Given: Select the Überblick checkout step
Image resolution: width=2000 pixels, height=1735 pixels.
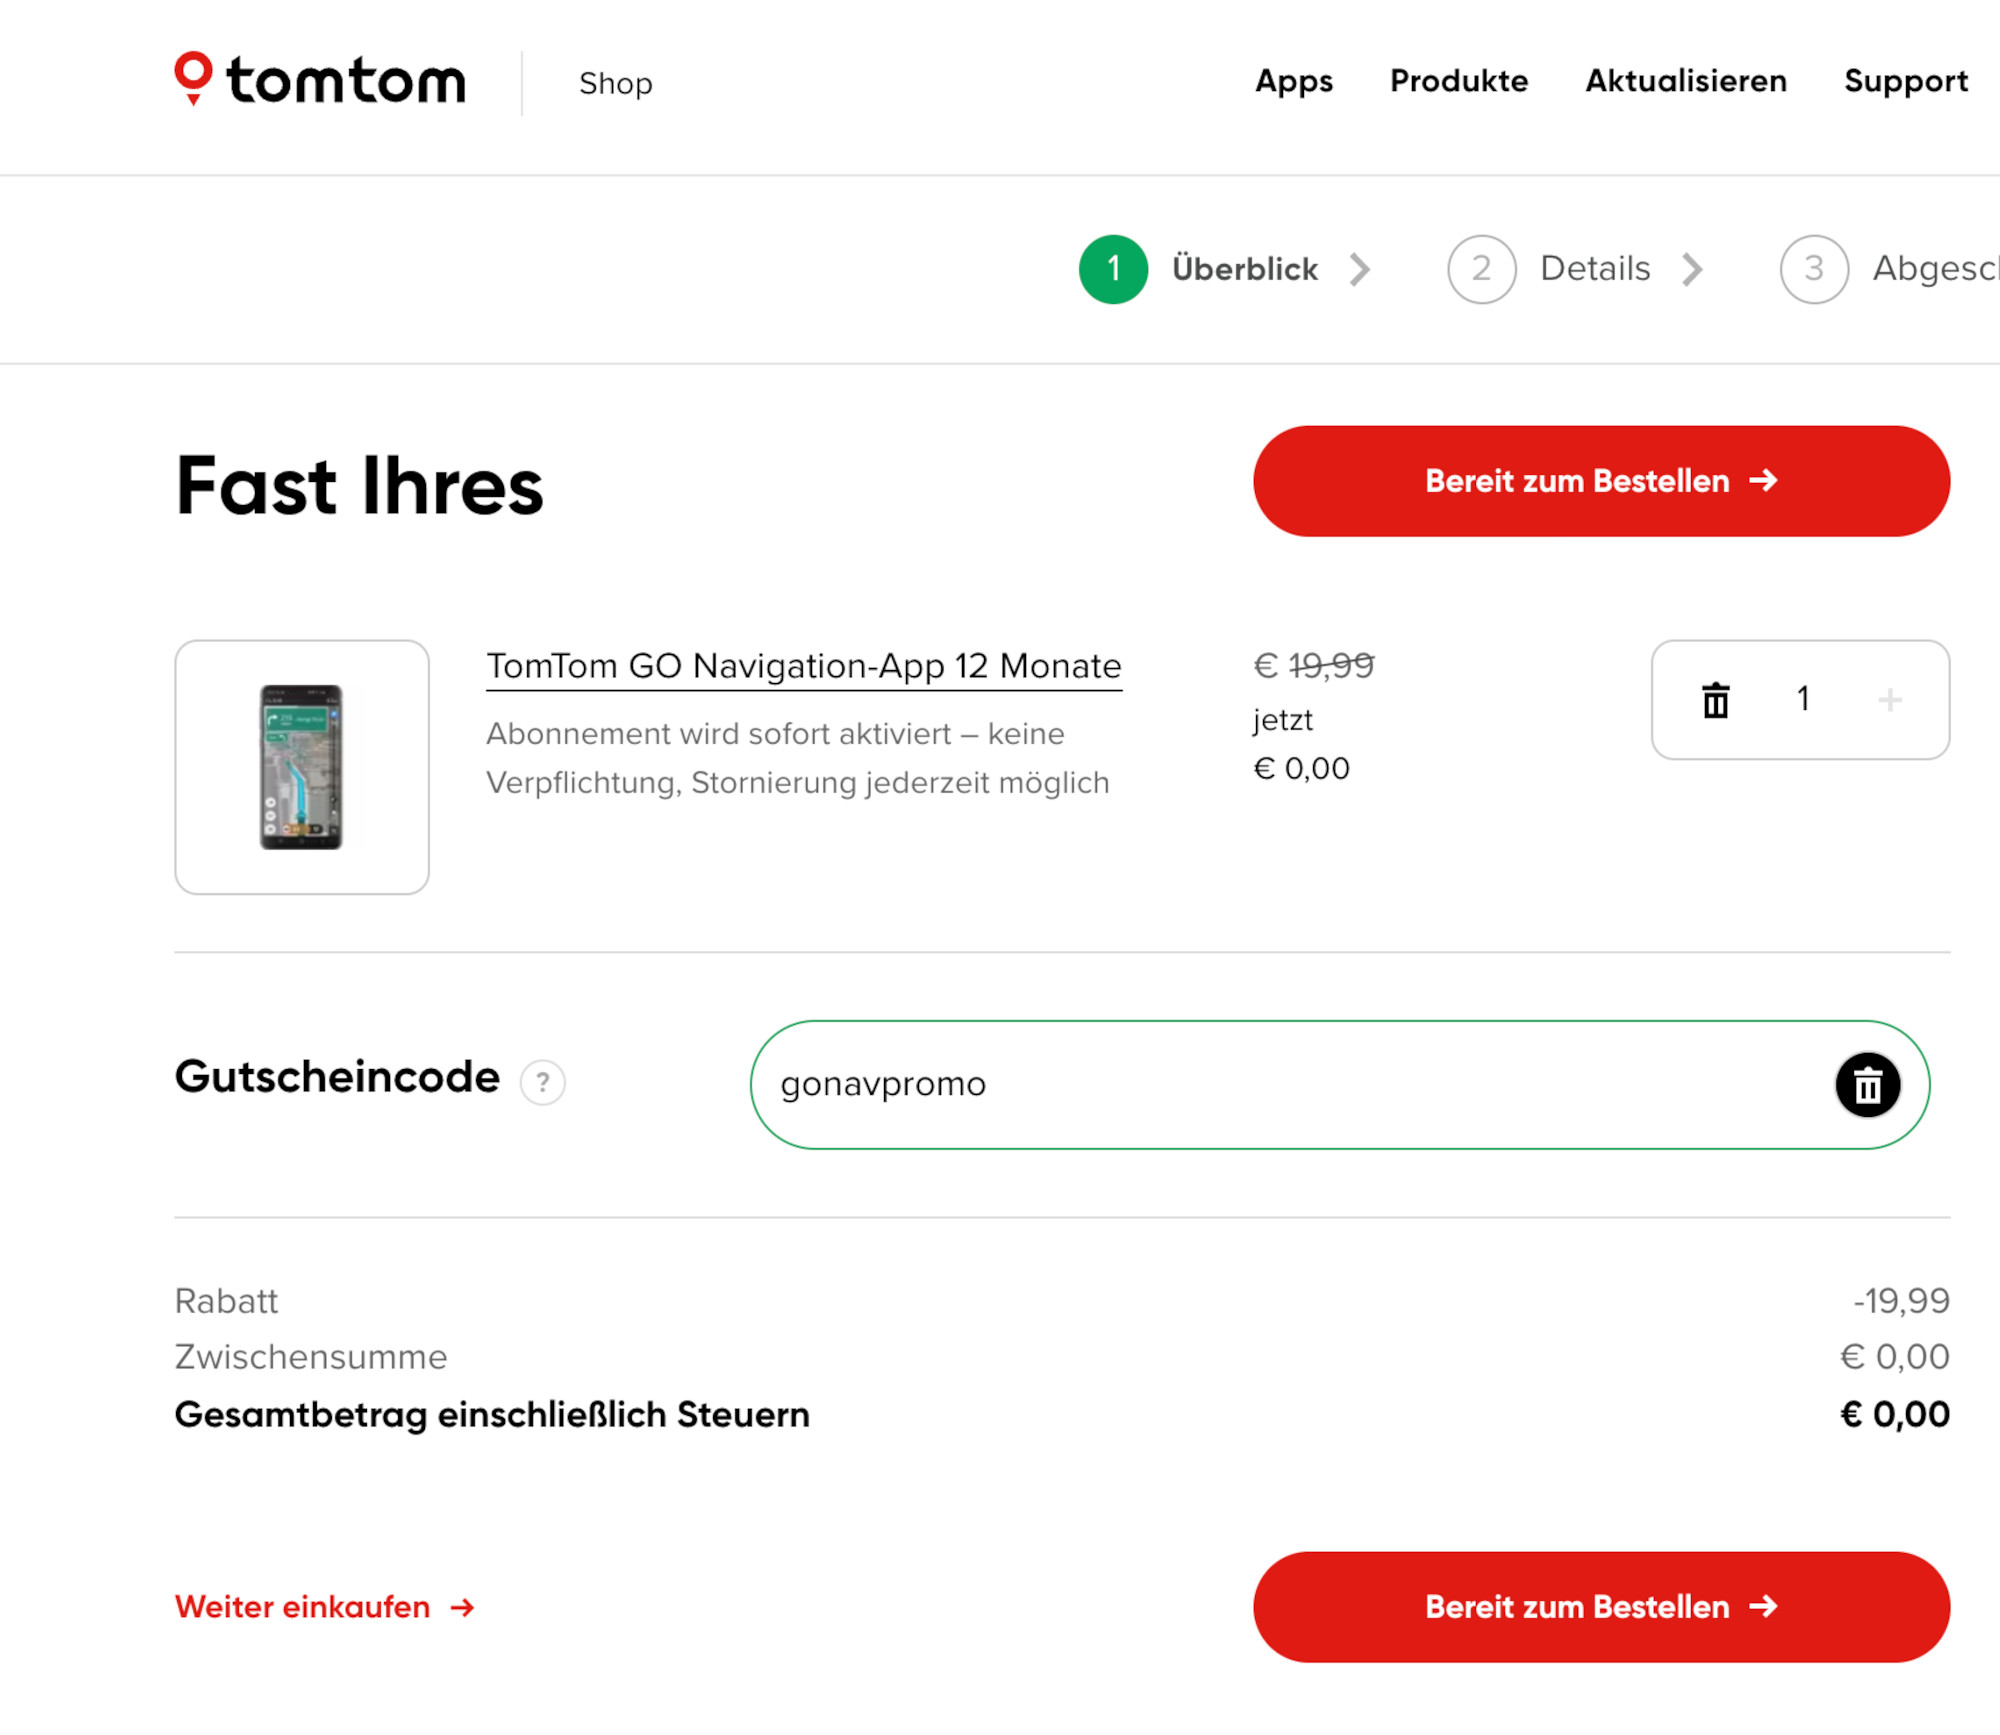Looking at the screenshot, I should tap(1245, 268).
